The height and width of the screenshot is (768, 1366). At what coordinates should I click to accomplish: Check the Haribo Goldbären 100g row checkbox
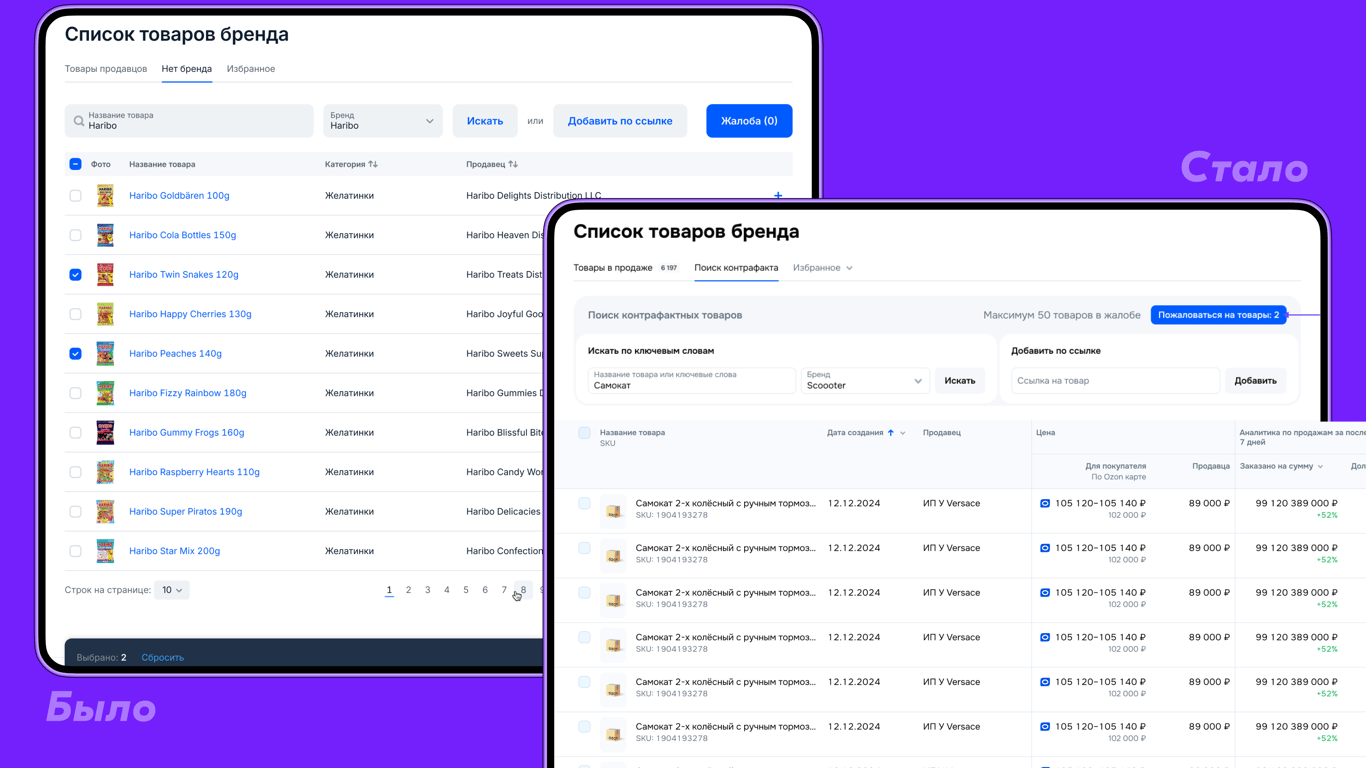tap(75, 195)
